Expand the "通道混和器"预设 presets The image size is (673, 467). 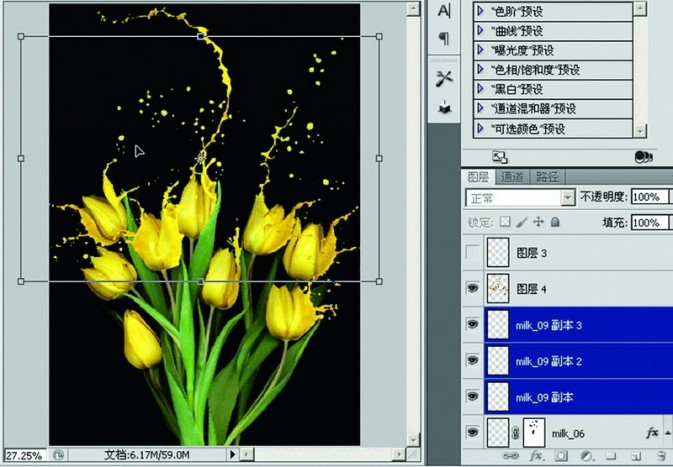[x=481, y=108]
